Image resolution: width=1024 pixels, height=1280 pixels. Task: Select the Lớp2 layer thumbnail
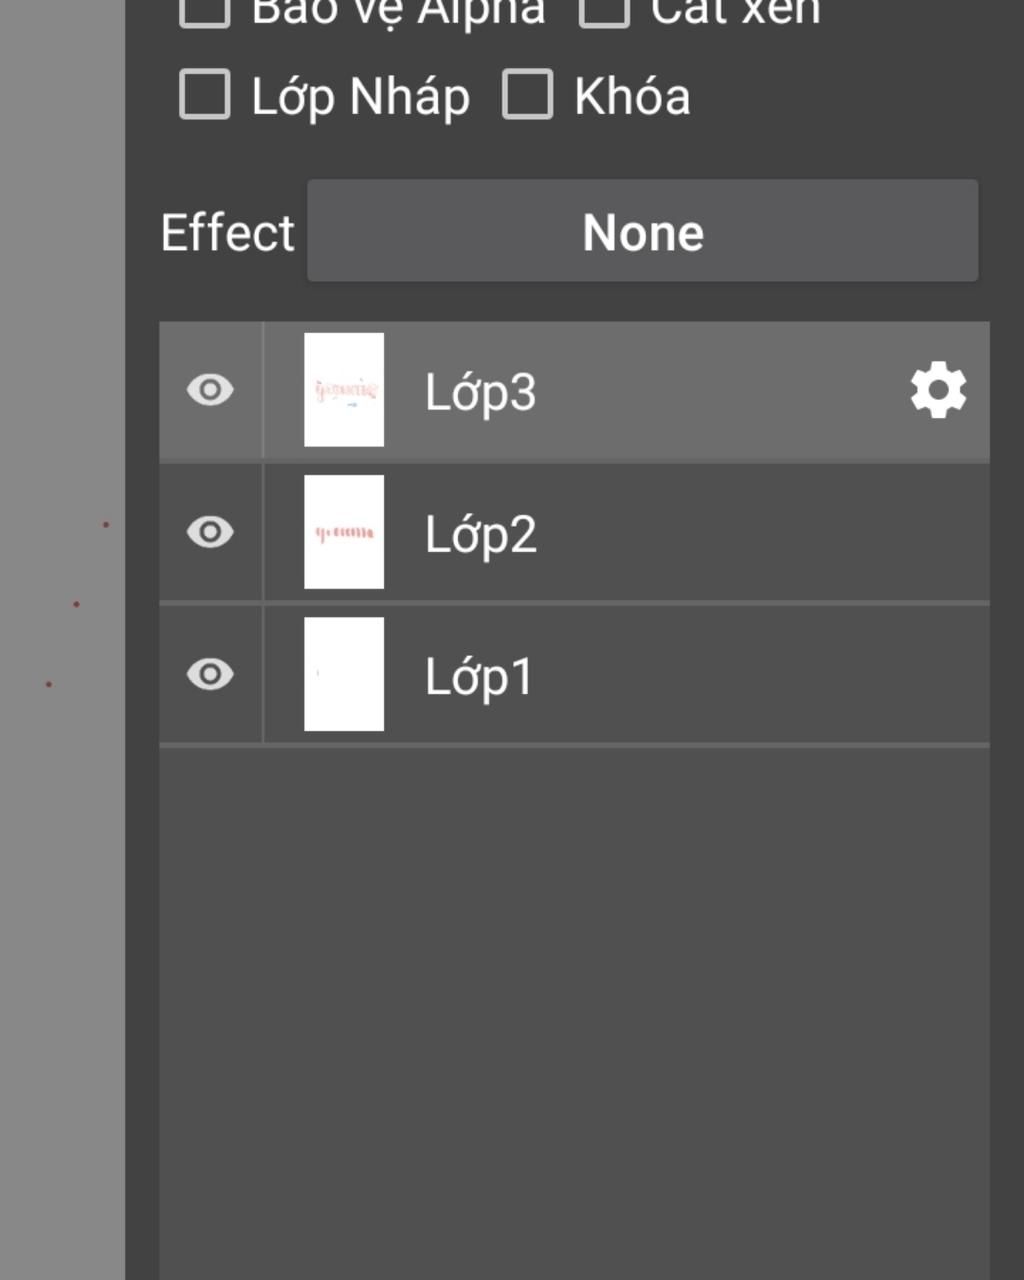[x=344, y=532]
